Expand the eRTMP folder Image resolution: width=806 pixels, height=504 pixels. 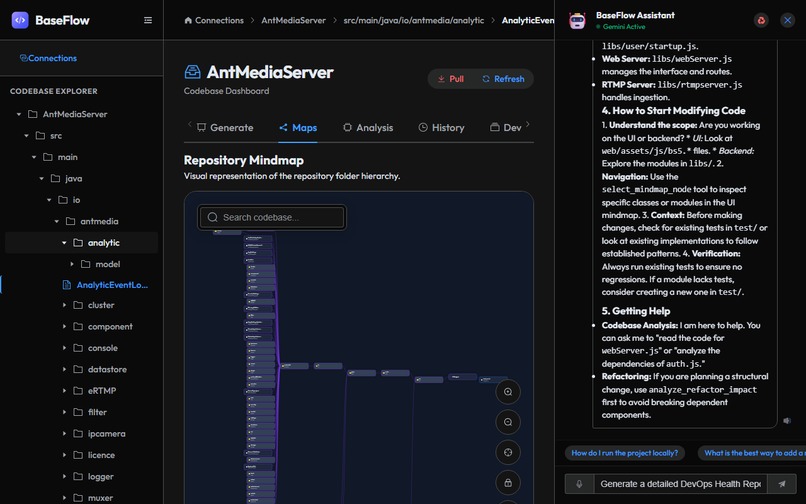pos(64,391)
